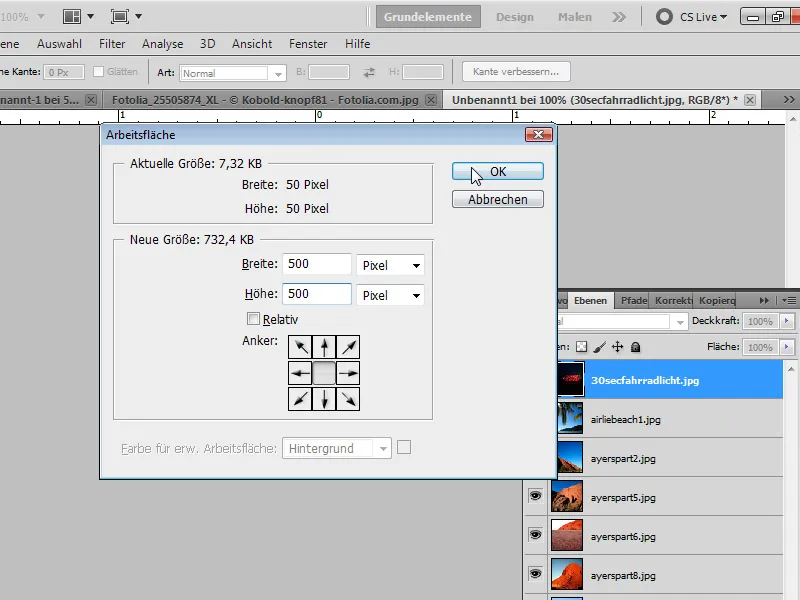Show more workspaces double-arrow
This screenshot has width=800, height=600.
pos(619,17)
